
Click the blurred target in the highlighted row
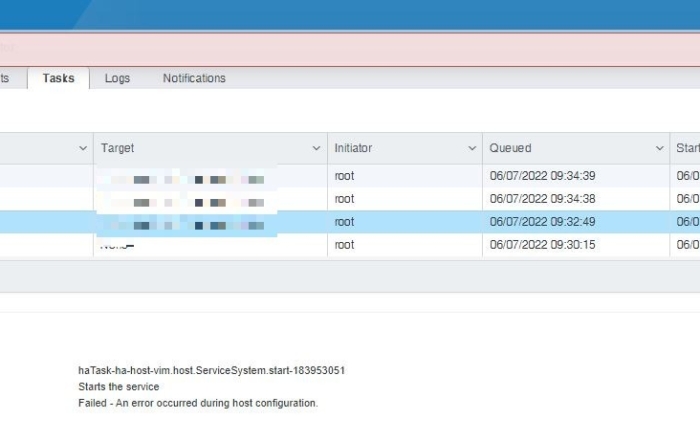pyautogui.click(x=185, y=223)
